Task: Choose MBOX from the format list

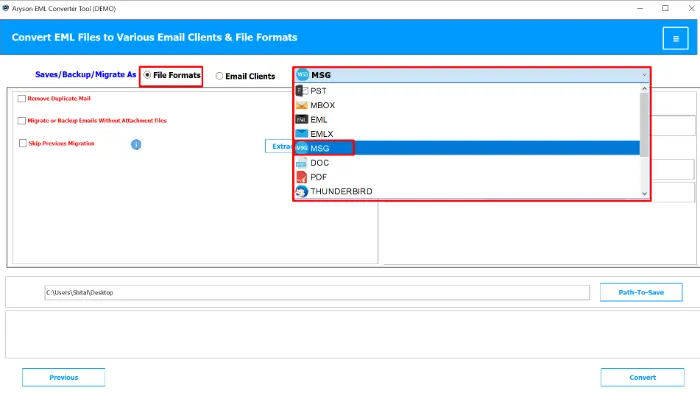Action: click(467, 105)
